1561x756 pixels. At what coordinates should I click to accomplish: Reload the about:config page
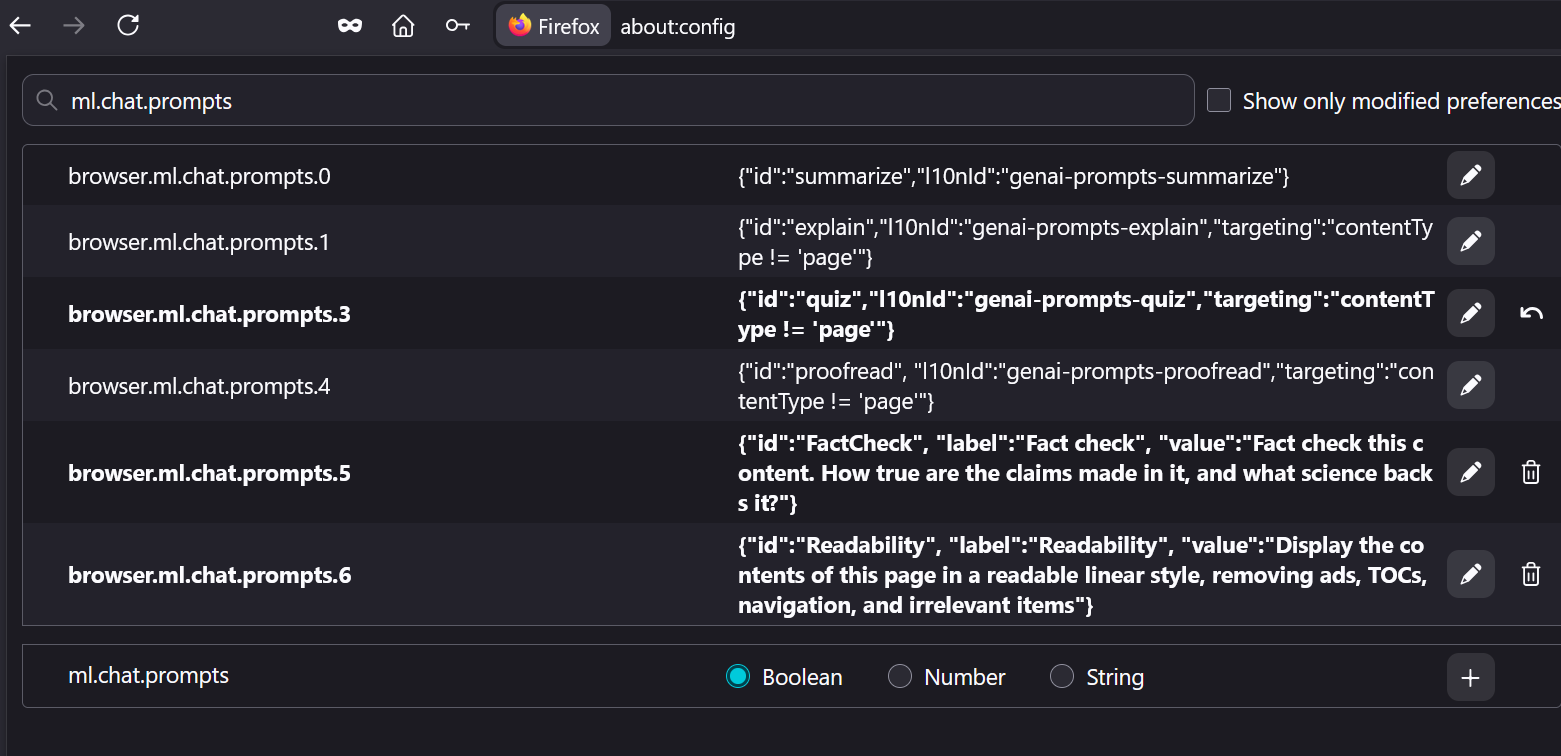pos(128,26)
